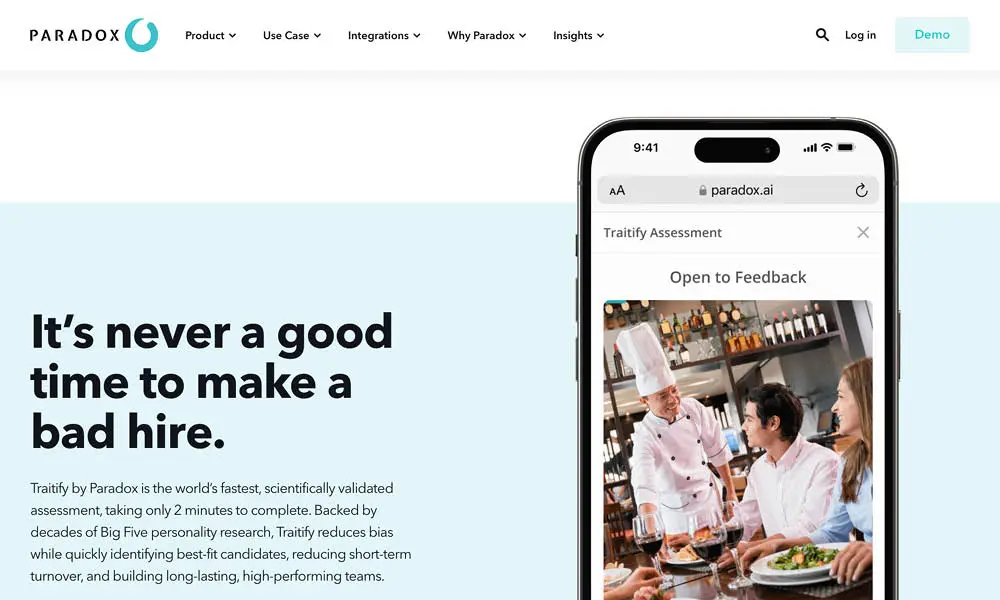Click the cellular signal bars icon
The width and height of the screenshot is (1000, 600).
click(x=810, y=148)
